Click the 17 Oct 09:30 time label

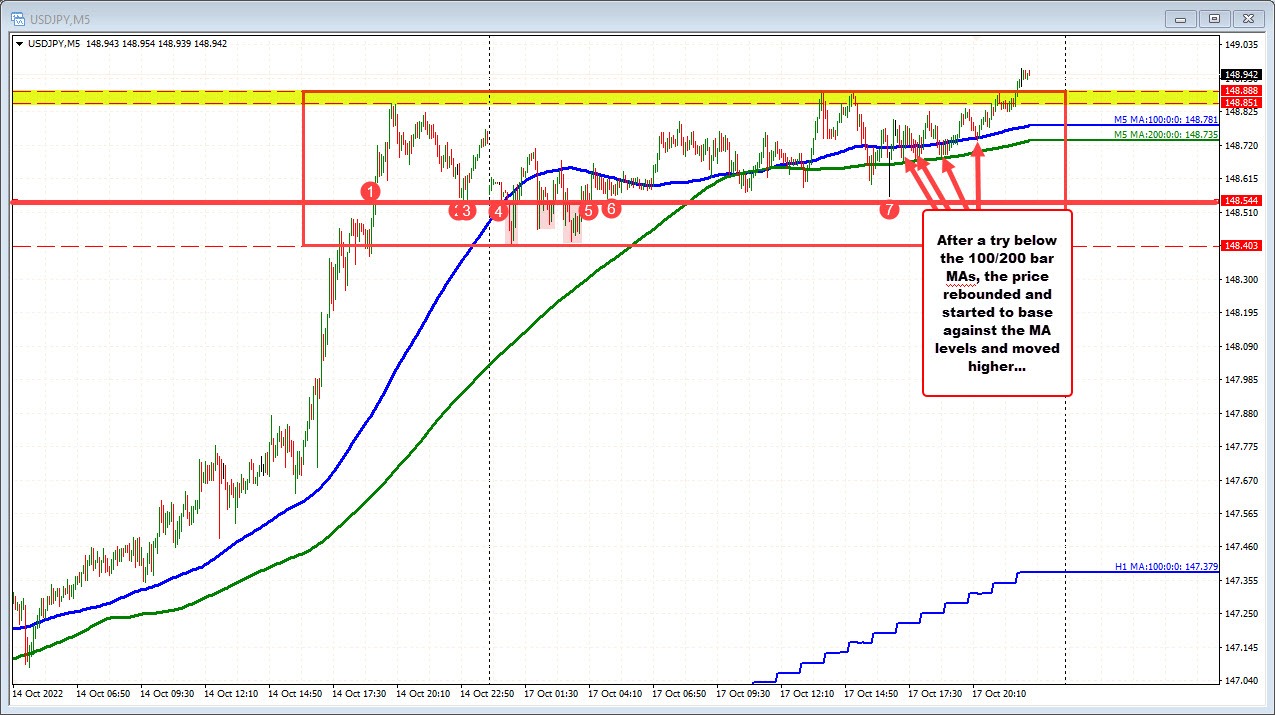tap(743, 692)
